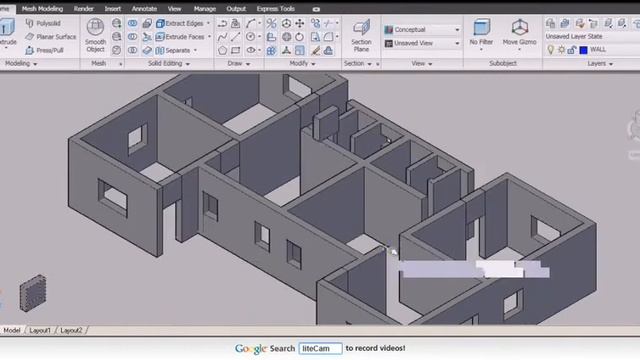This screenshot has height=360, width=640.
Task: Select the Model tab
Action: [x=12, y=330]
